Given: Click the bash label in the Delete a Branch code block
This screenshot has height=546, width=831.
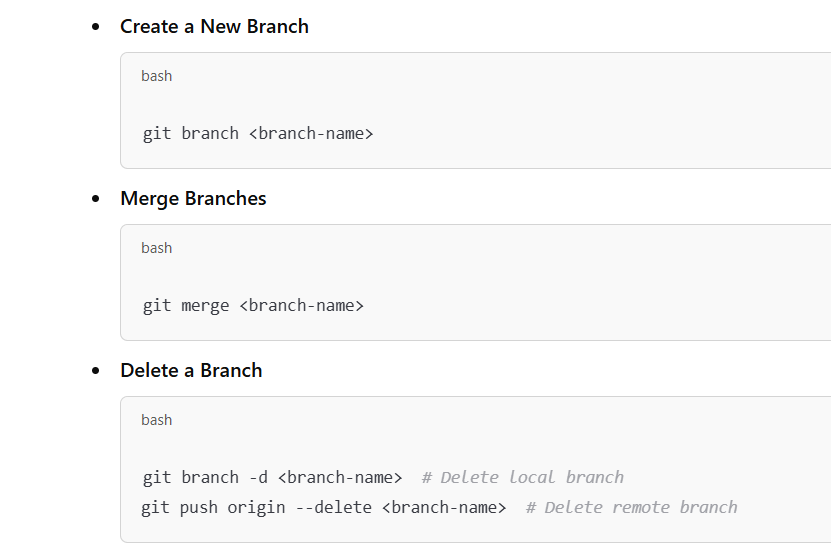Looking at the screenshot, I should tap(156, 420).
